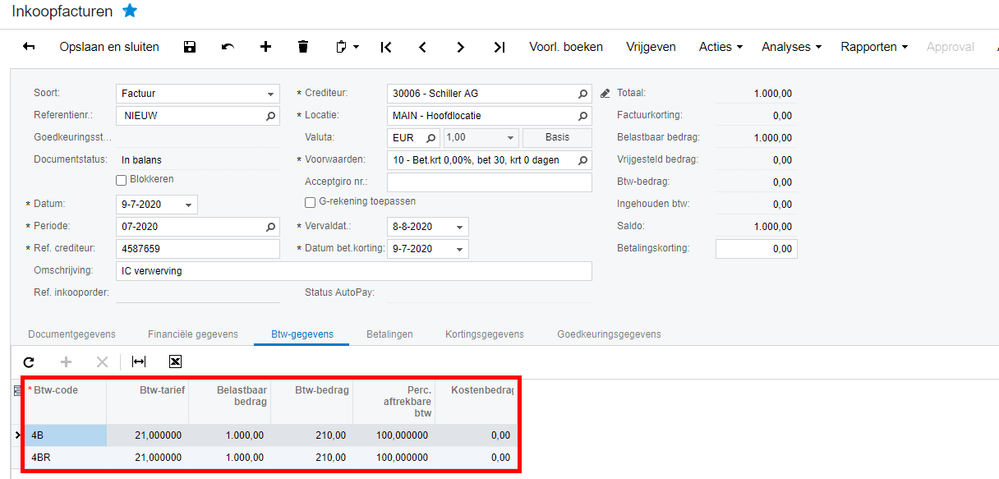Click the undo arrow icon
Viewport: 999px width, 479px height.
[227, 47]
